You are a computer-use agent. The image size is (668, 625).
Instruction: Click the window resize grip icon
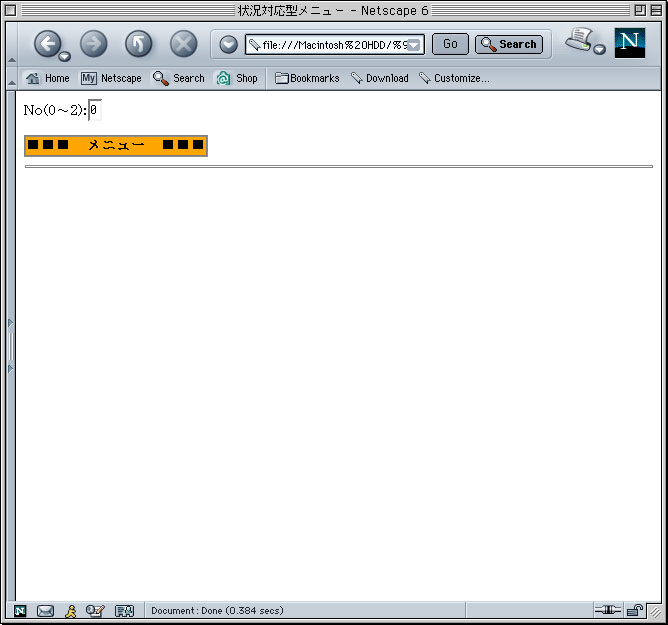point(655,612)
